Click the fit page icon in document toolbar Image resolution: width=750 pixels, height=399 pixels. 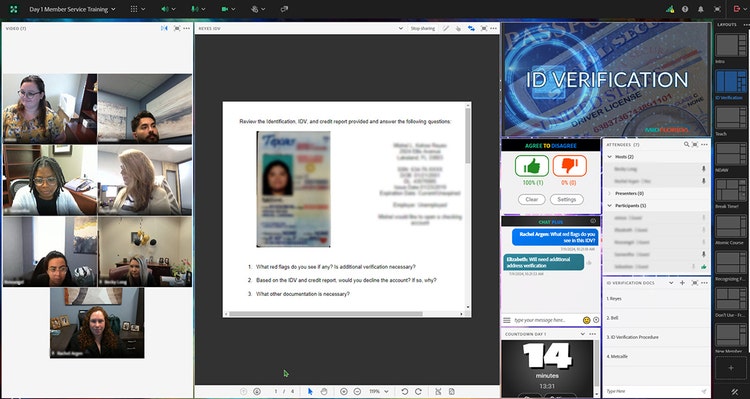(452, 391)
